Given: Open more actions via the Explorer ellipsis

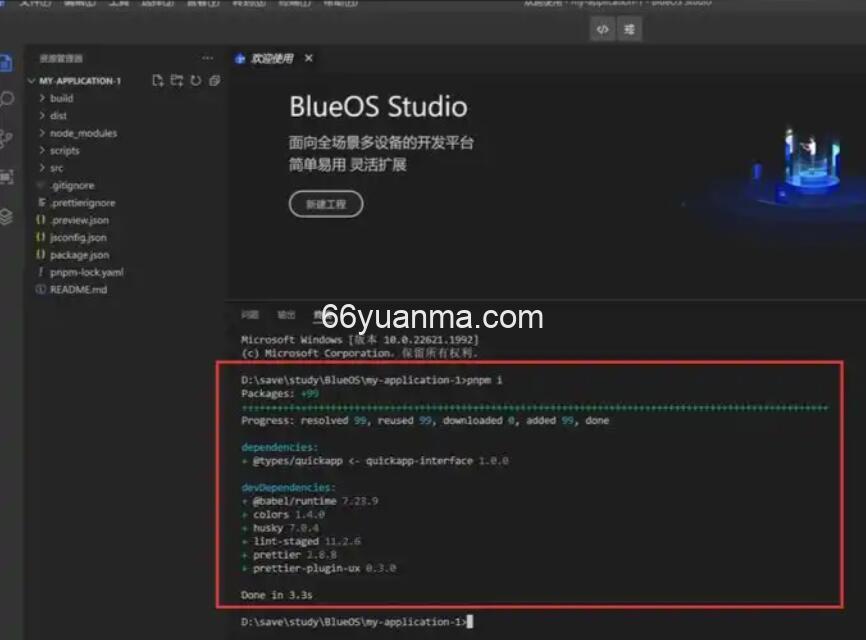Looking at the screenshot, I should click(207, 58).
